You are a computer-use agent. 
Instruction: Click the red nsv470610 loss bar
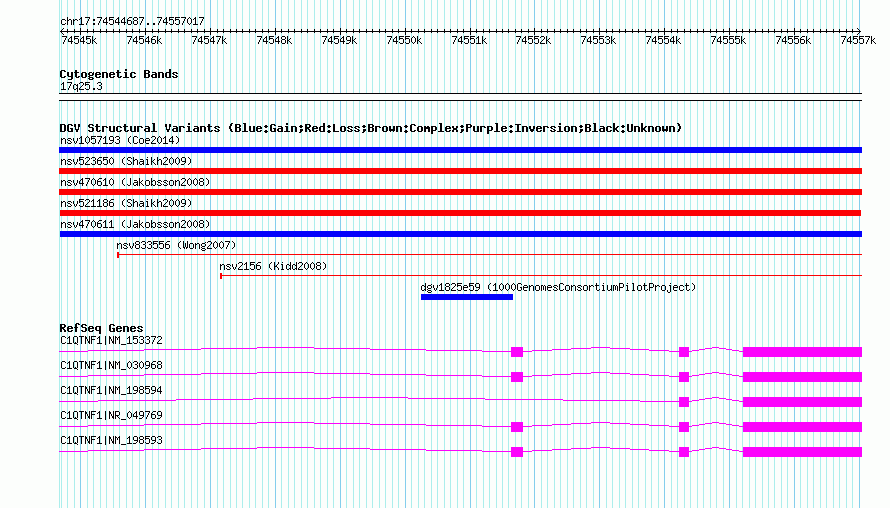click(460, 192)
